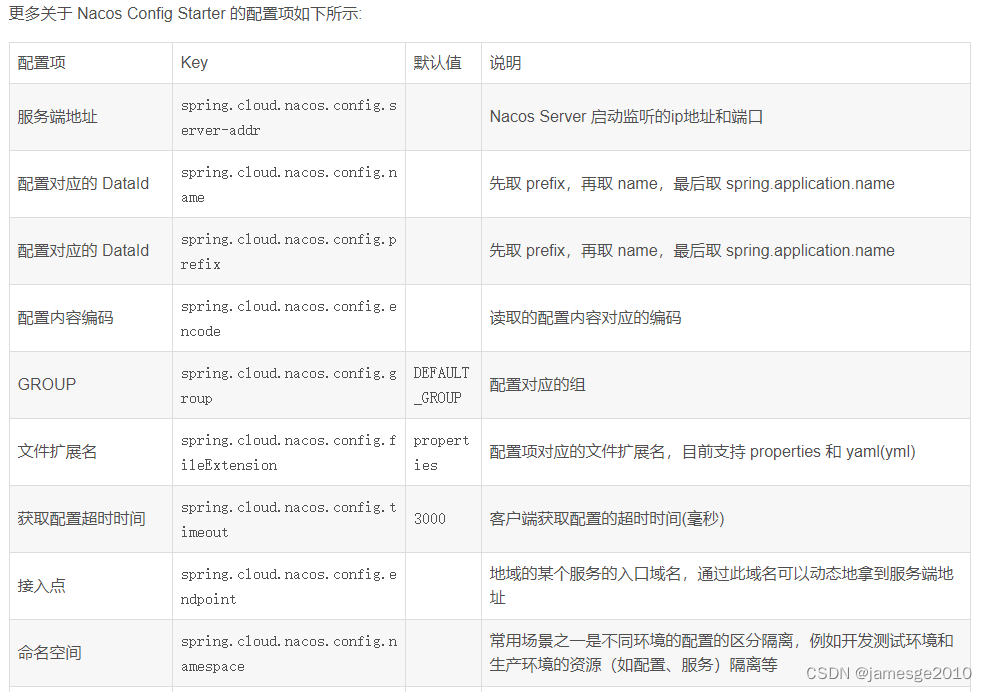The image size is (987, 692).
Task: Select the '文件扩展名' cell
Action: (x=57, y=451)
